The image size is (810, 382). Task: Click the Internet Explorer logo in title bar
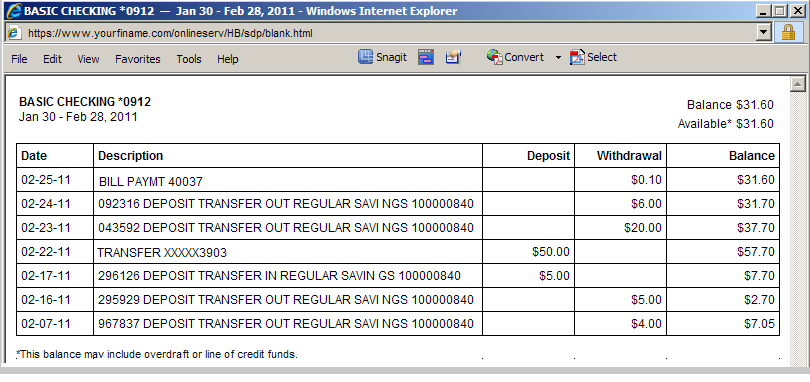coord(13,10)
